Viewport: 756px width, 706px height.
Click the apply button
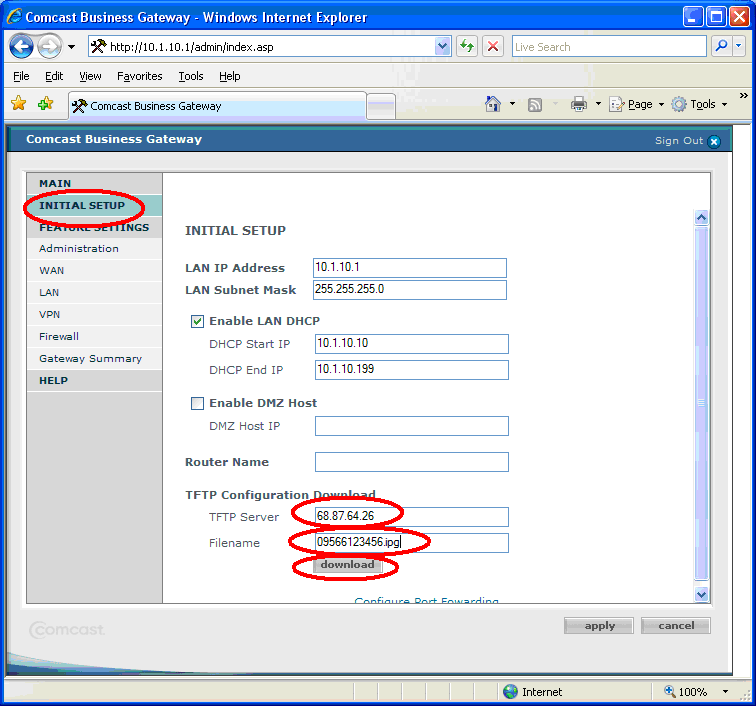(x=599, y=625)
